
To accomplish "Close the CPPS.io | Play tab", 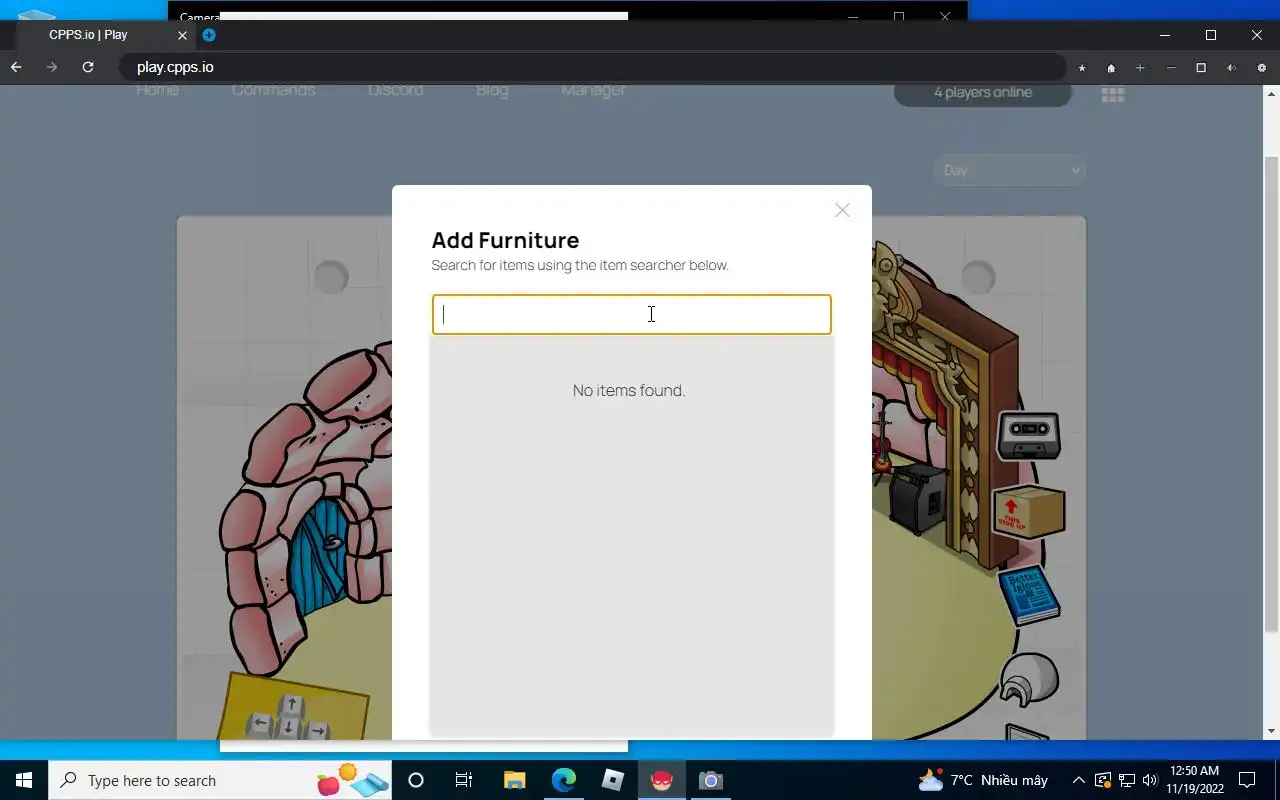I will pyautogui.click(x=182, y=35).
